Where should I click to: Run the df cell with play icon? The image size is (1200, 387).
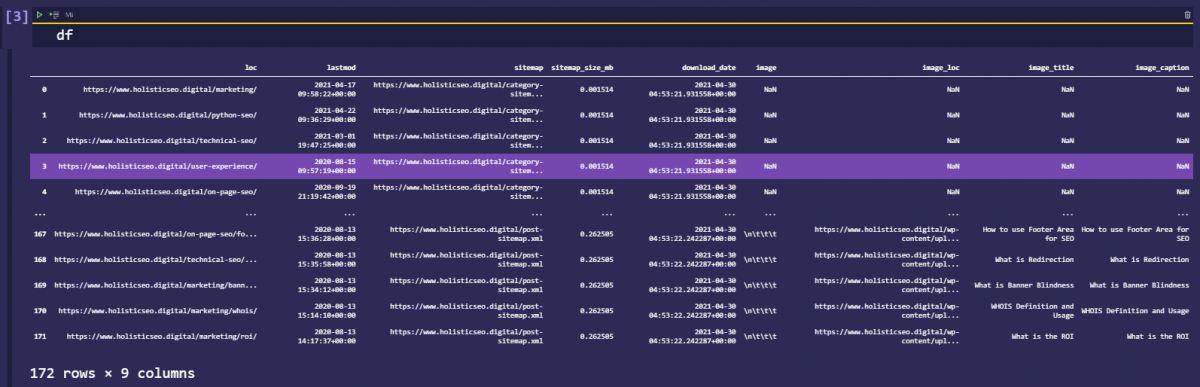click(x=39, y=15)
